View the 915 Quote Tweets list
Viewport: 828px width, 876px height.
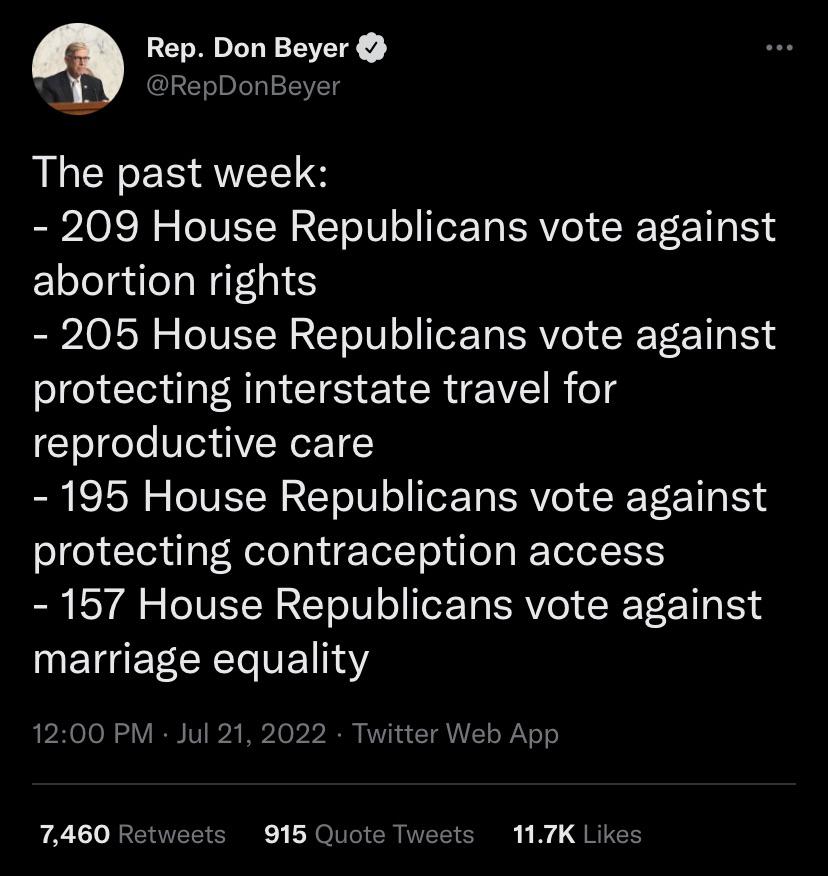tap(369, 834)
